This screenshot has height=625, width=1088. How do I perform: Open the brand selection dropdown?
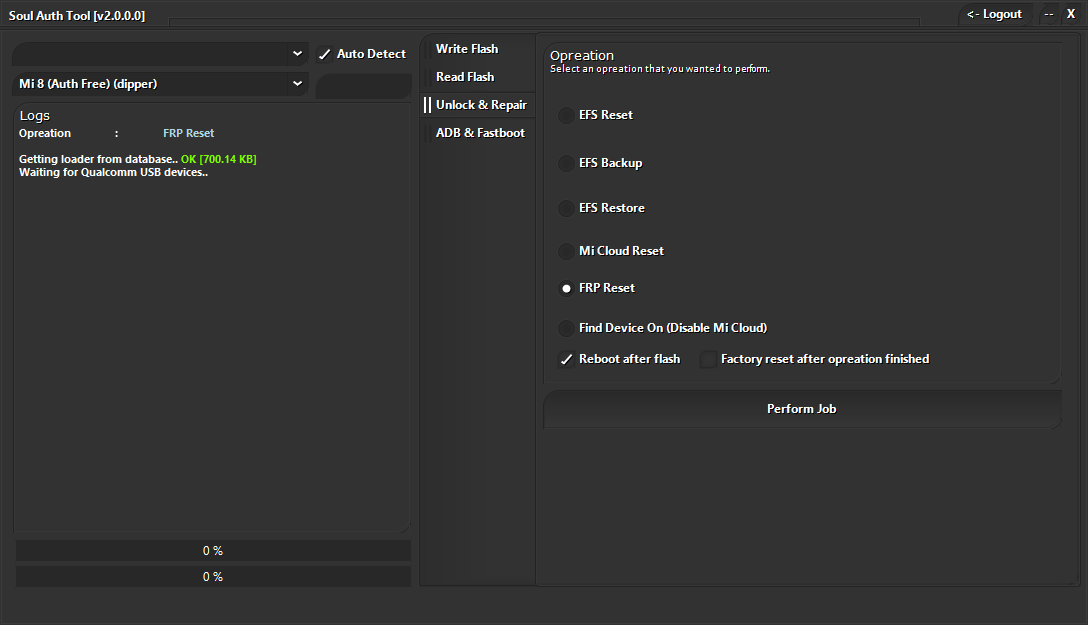coord(160,53)
